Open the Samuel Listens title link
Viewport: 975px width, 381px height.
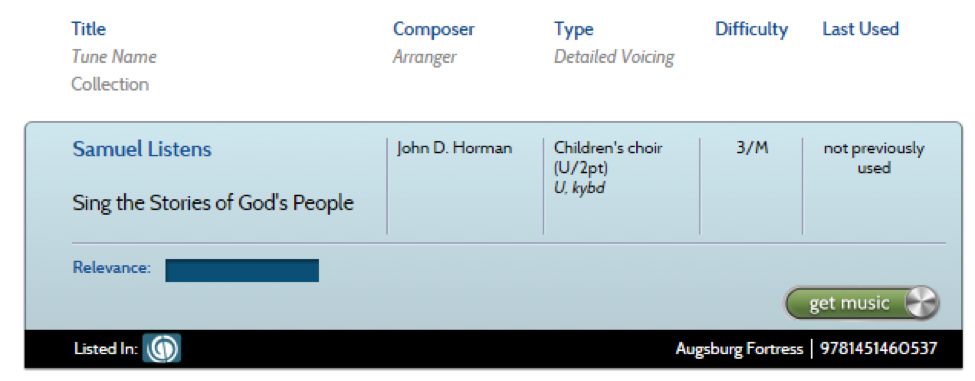tap(142, 149)
